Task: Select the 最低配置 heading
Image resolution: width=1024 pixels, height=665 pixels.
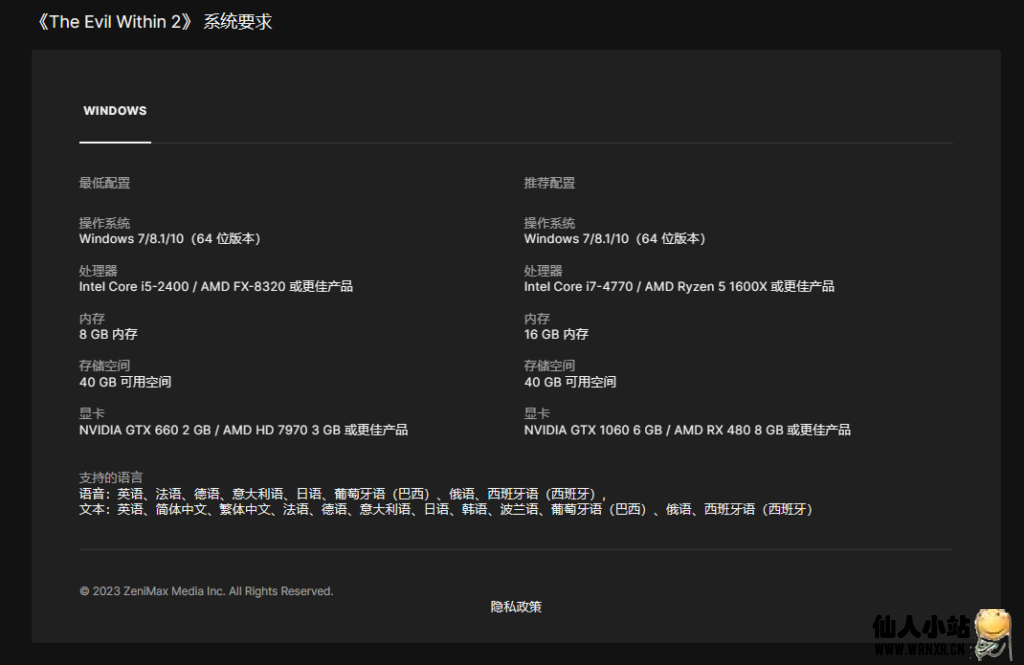Action: [104, 183]
